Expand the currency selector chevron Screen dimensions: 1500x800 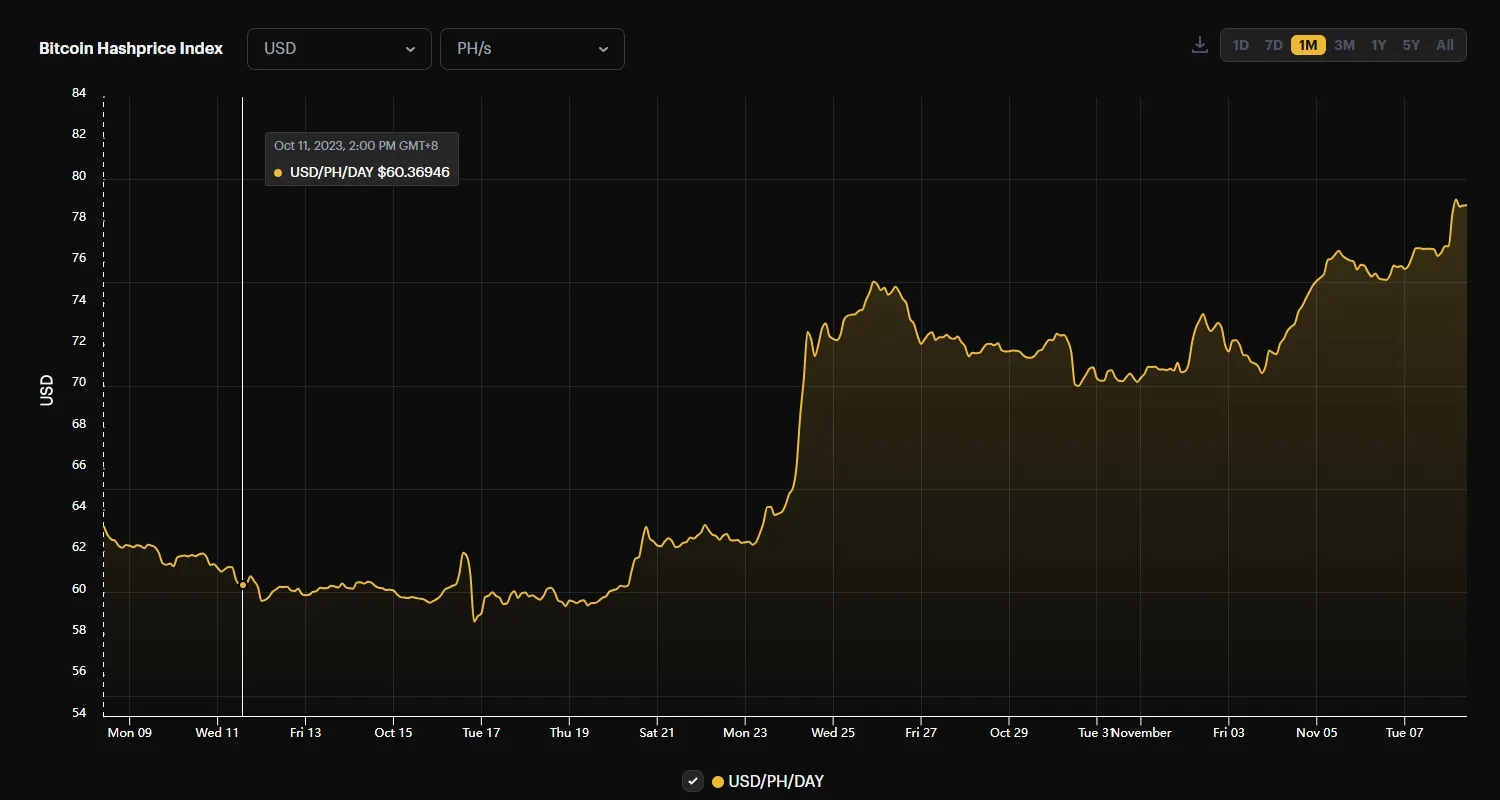click(410, 48)
